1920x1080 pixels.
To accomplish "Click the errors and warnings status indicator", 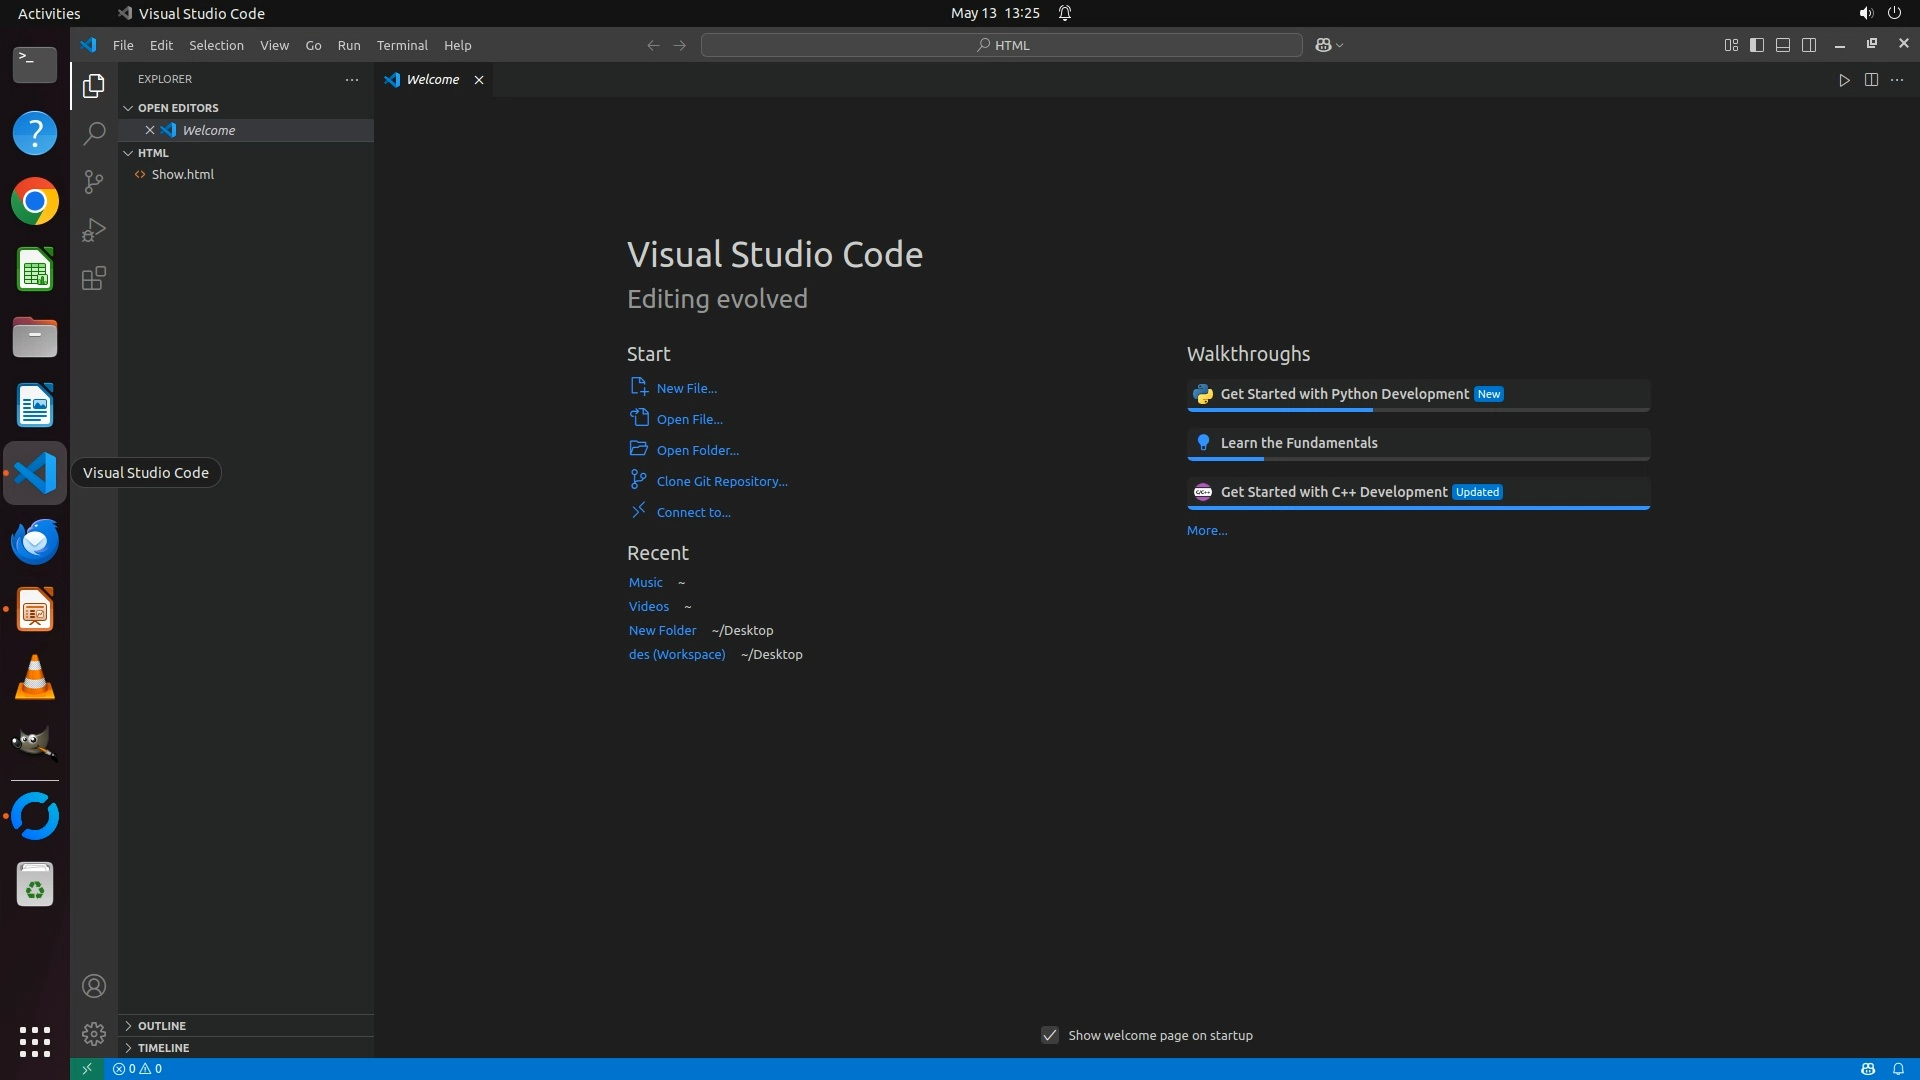I will pos(138,1069).
